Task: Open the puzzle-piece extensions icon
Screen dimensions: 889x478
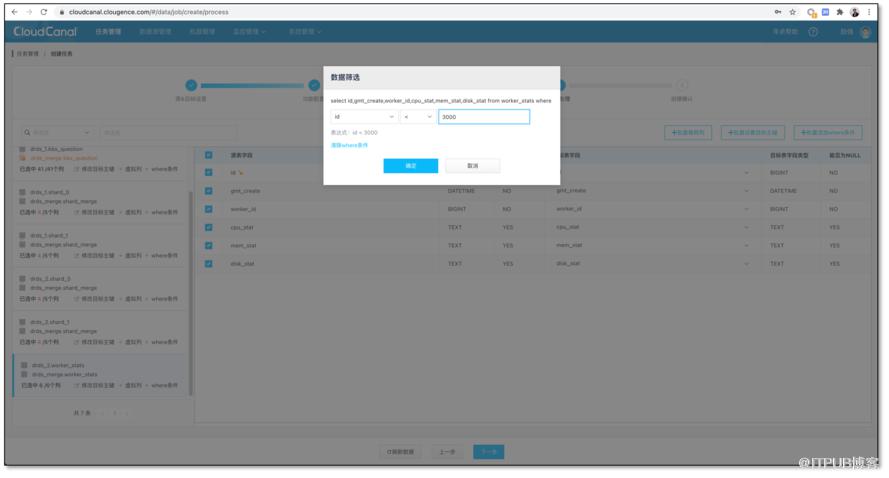Action: [840, 12]
